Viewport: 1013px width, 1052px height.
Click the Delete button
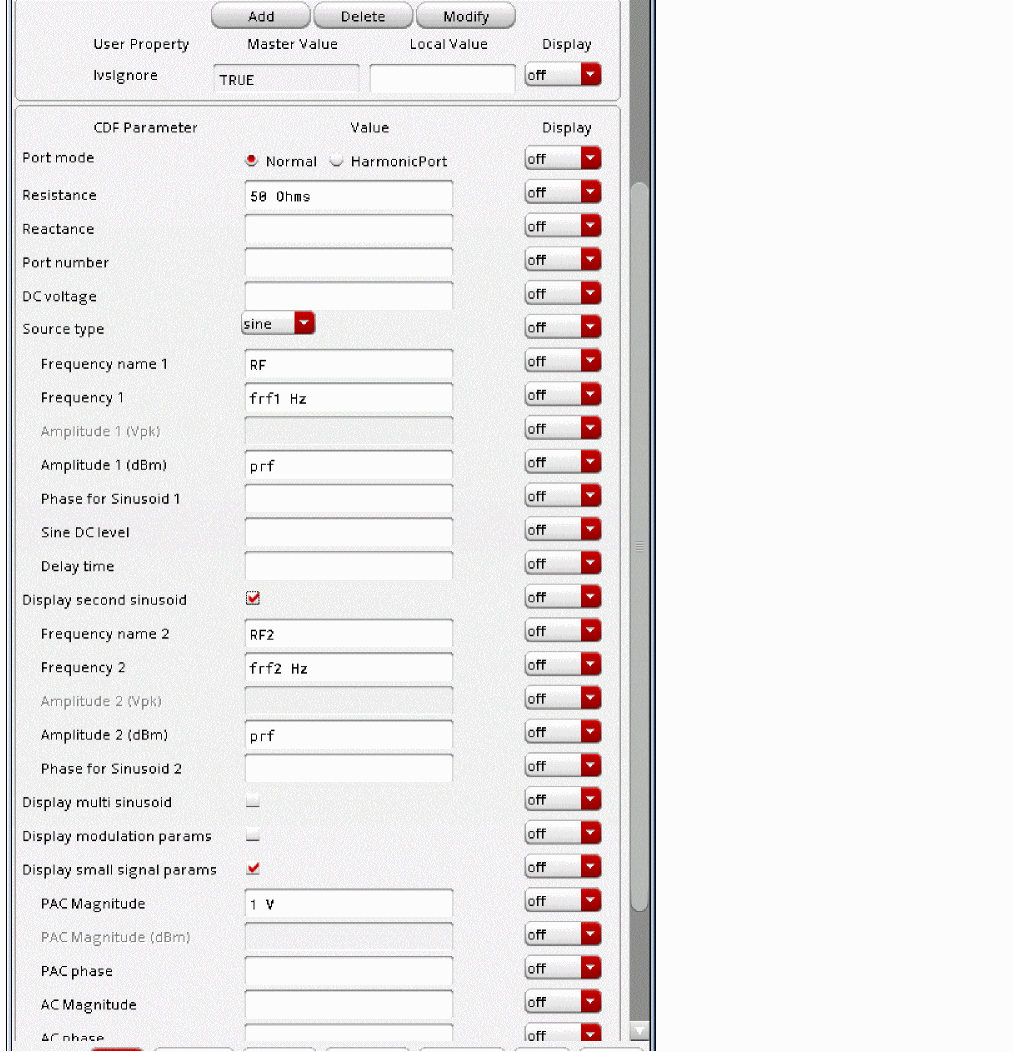click(363, 15)
